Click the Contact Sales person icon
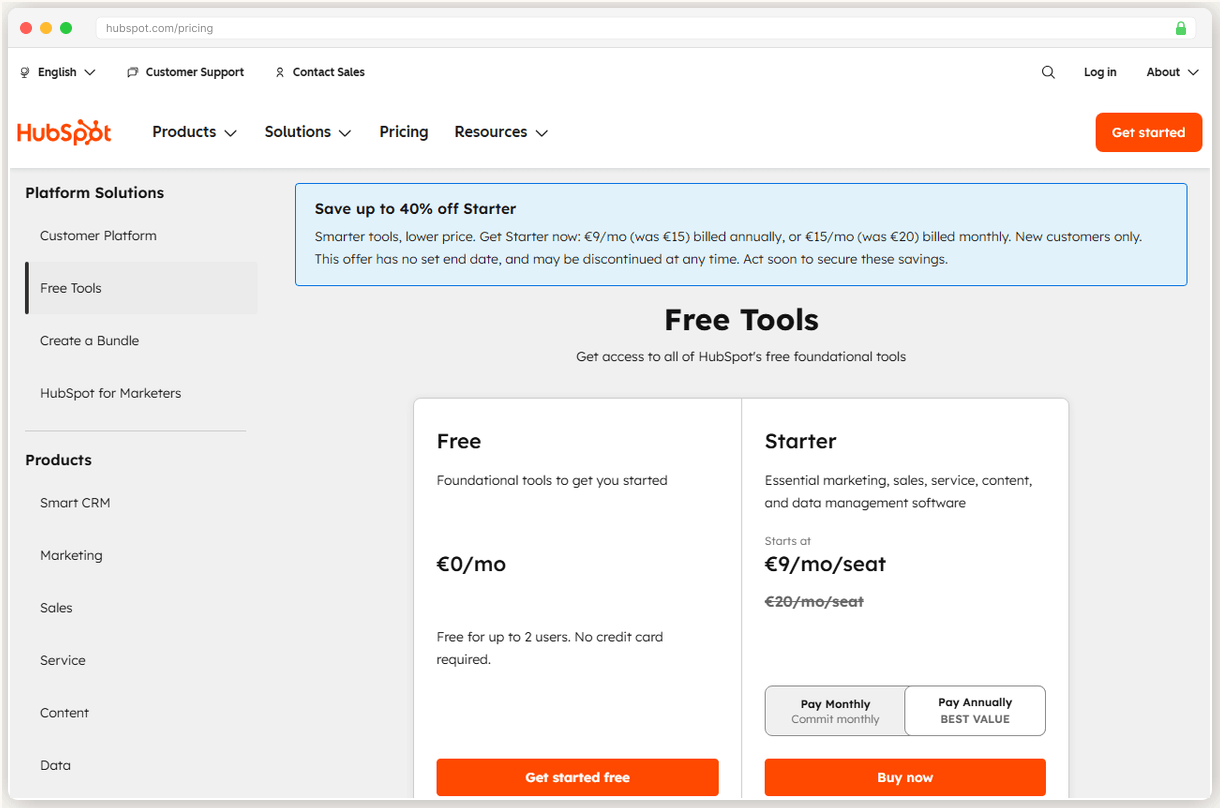Screen dimensions: 1220x808 coord(280,72)
